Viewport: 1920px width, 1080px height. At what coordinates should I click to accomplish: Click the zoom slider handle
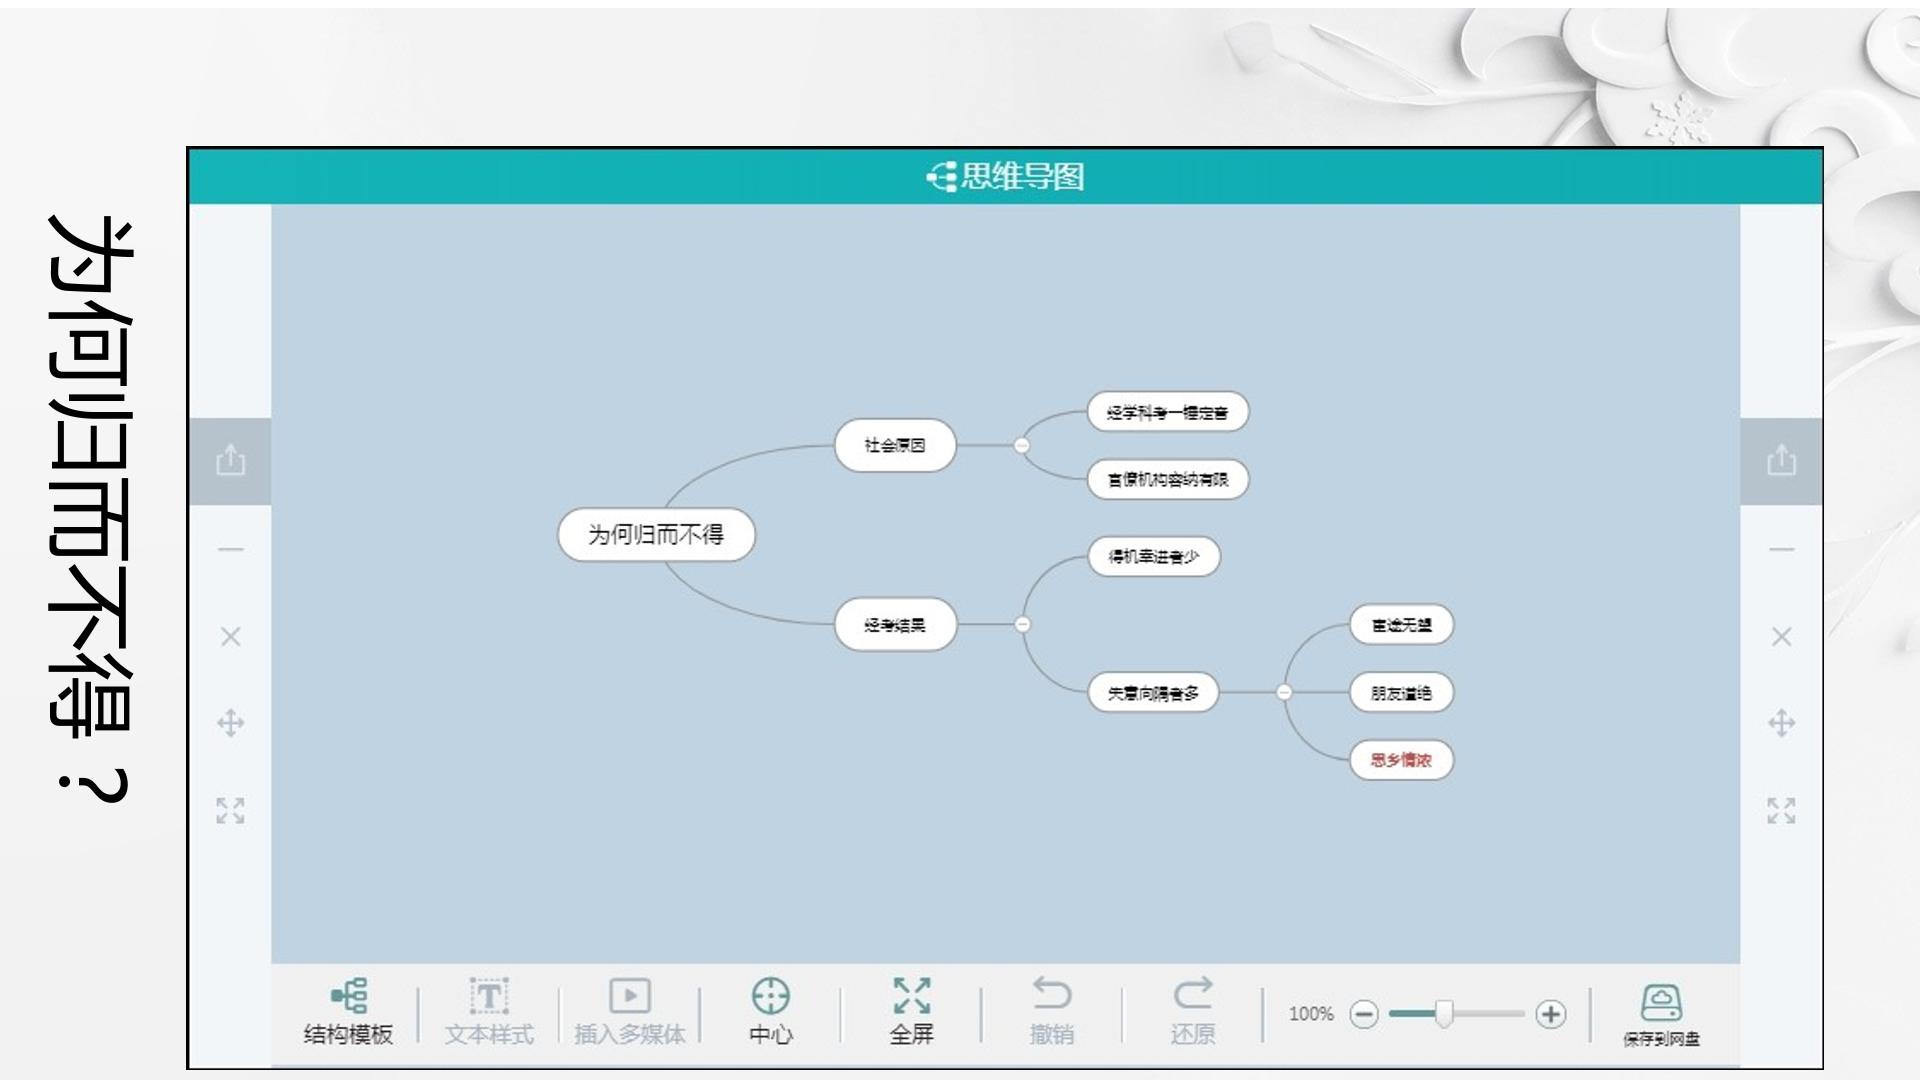1444,1014
